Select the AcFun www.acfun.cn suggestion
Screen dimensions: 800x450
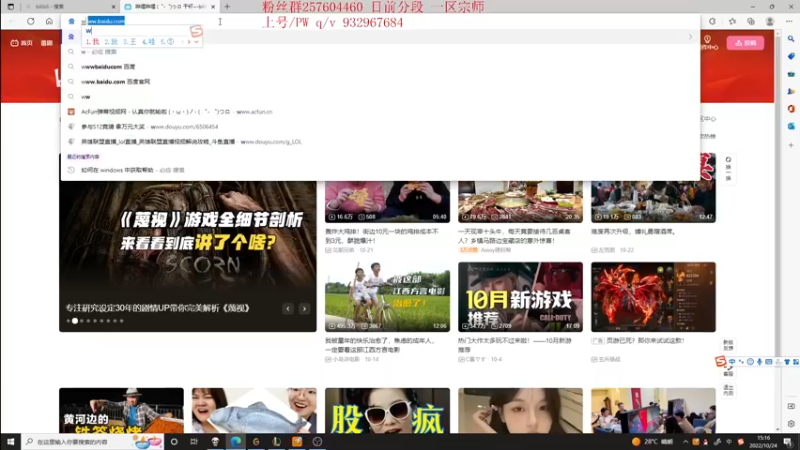pyautogui.click(x=177, y=112)
